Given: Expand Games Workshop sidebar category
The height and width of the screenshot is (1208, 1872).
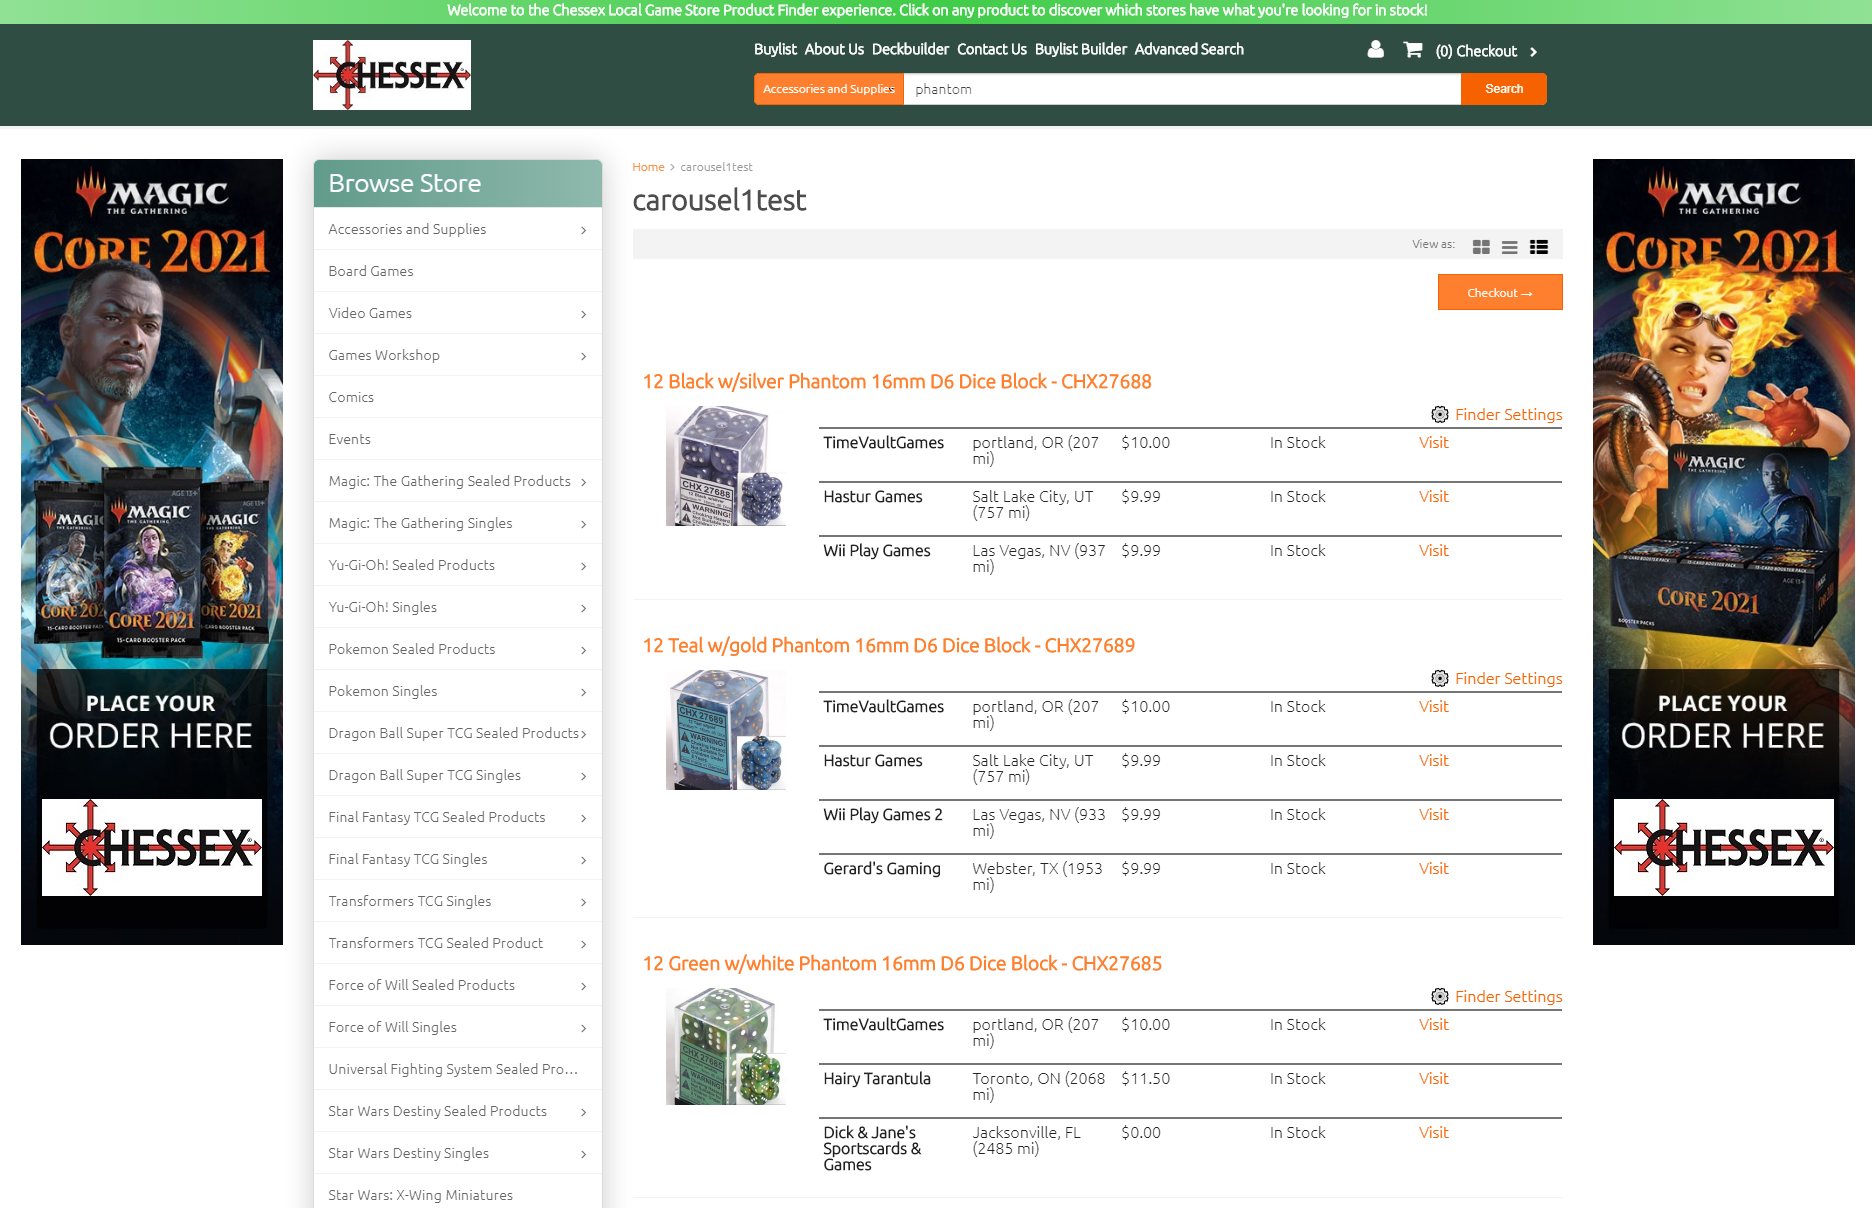Looking at the screenshot, I should [x=583, y=356].
